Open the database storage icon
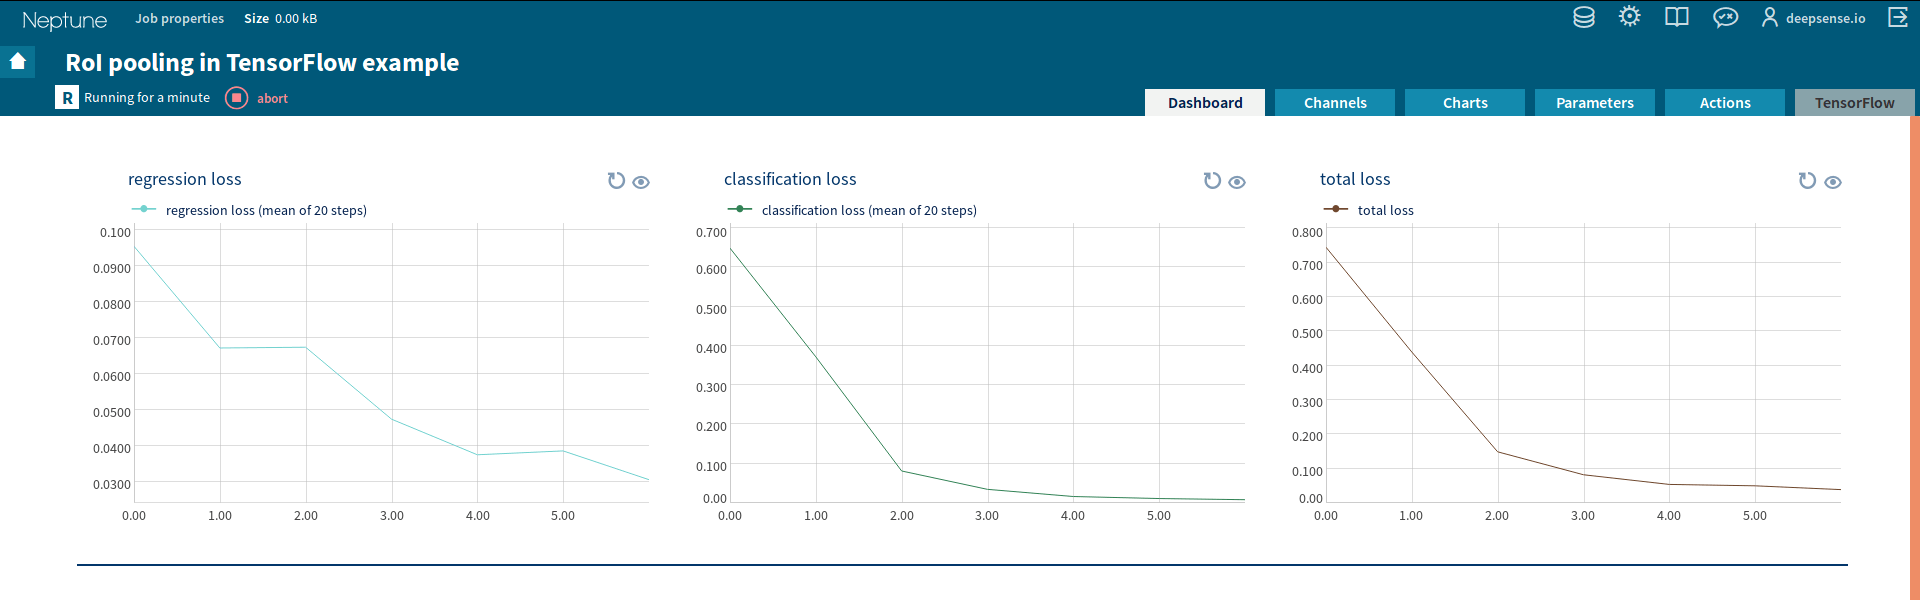The height and width of the screenshot is (600, 1920). point(1584,18)
